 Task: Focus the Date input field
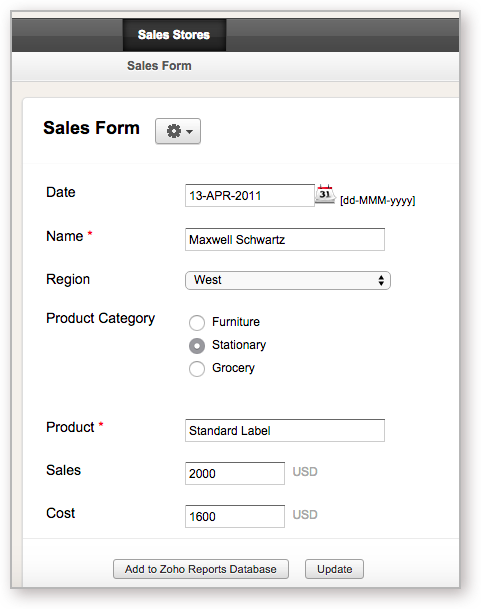point(250,195)
